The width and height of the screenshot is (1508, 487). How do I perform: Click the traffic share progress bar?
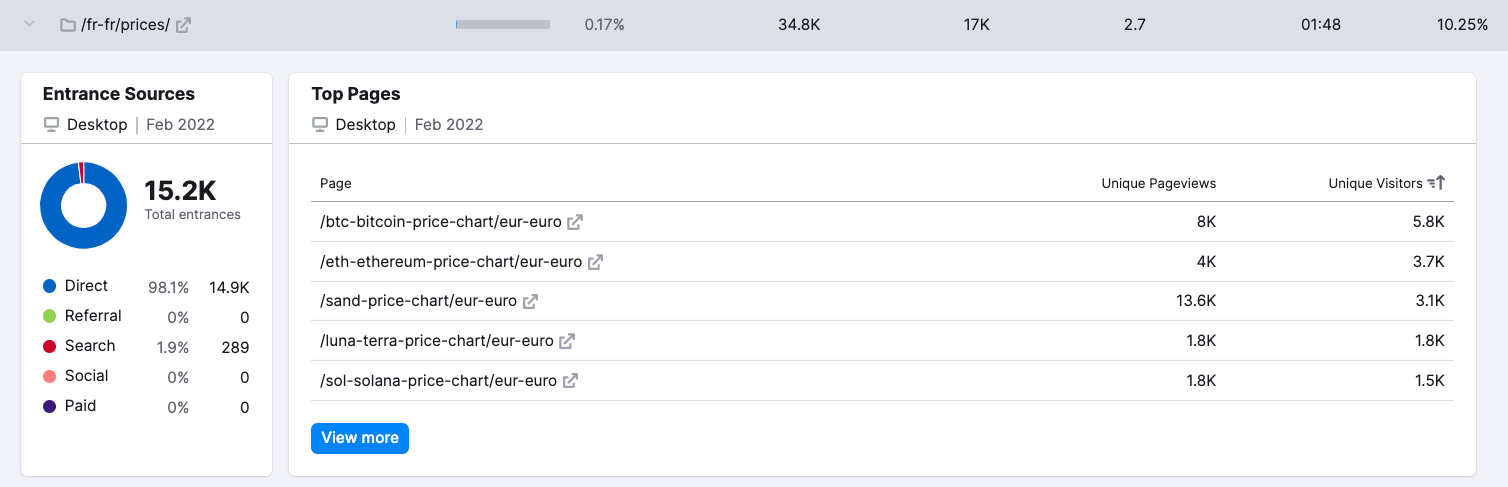503,24
